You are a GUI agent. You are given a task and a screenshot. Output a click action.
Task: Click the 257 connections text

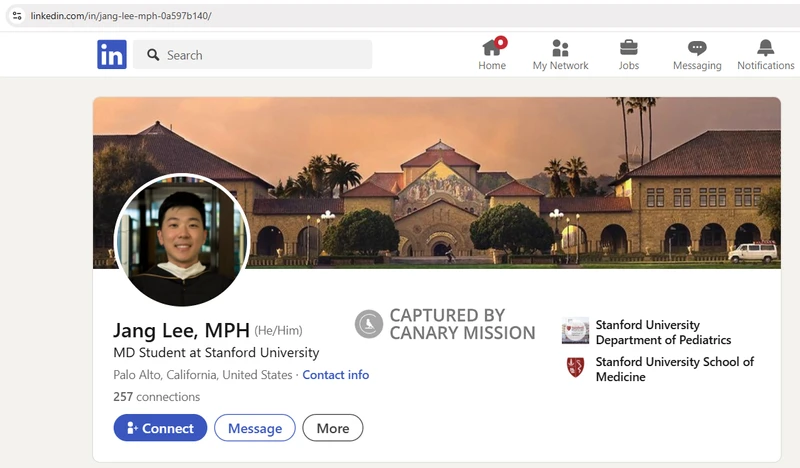click(157, 397)
